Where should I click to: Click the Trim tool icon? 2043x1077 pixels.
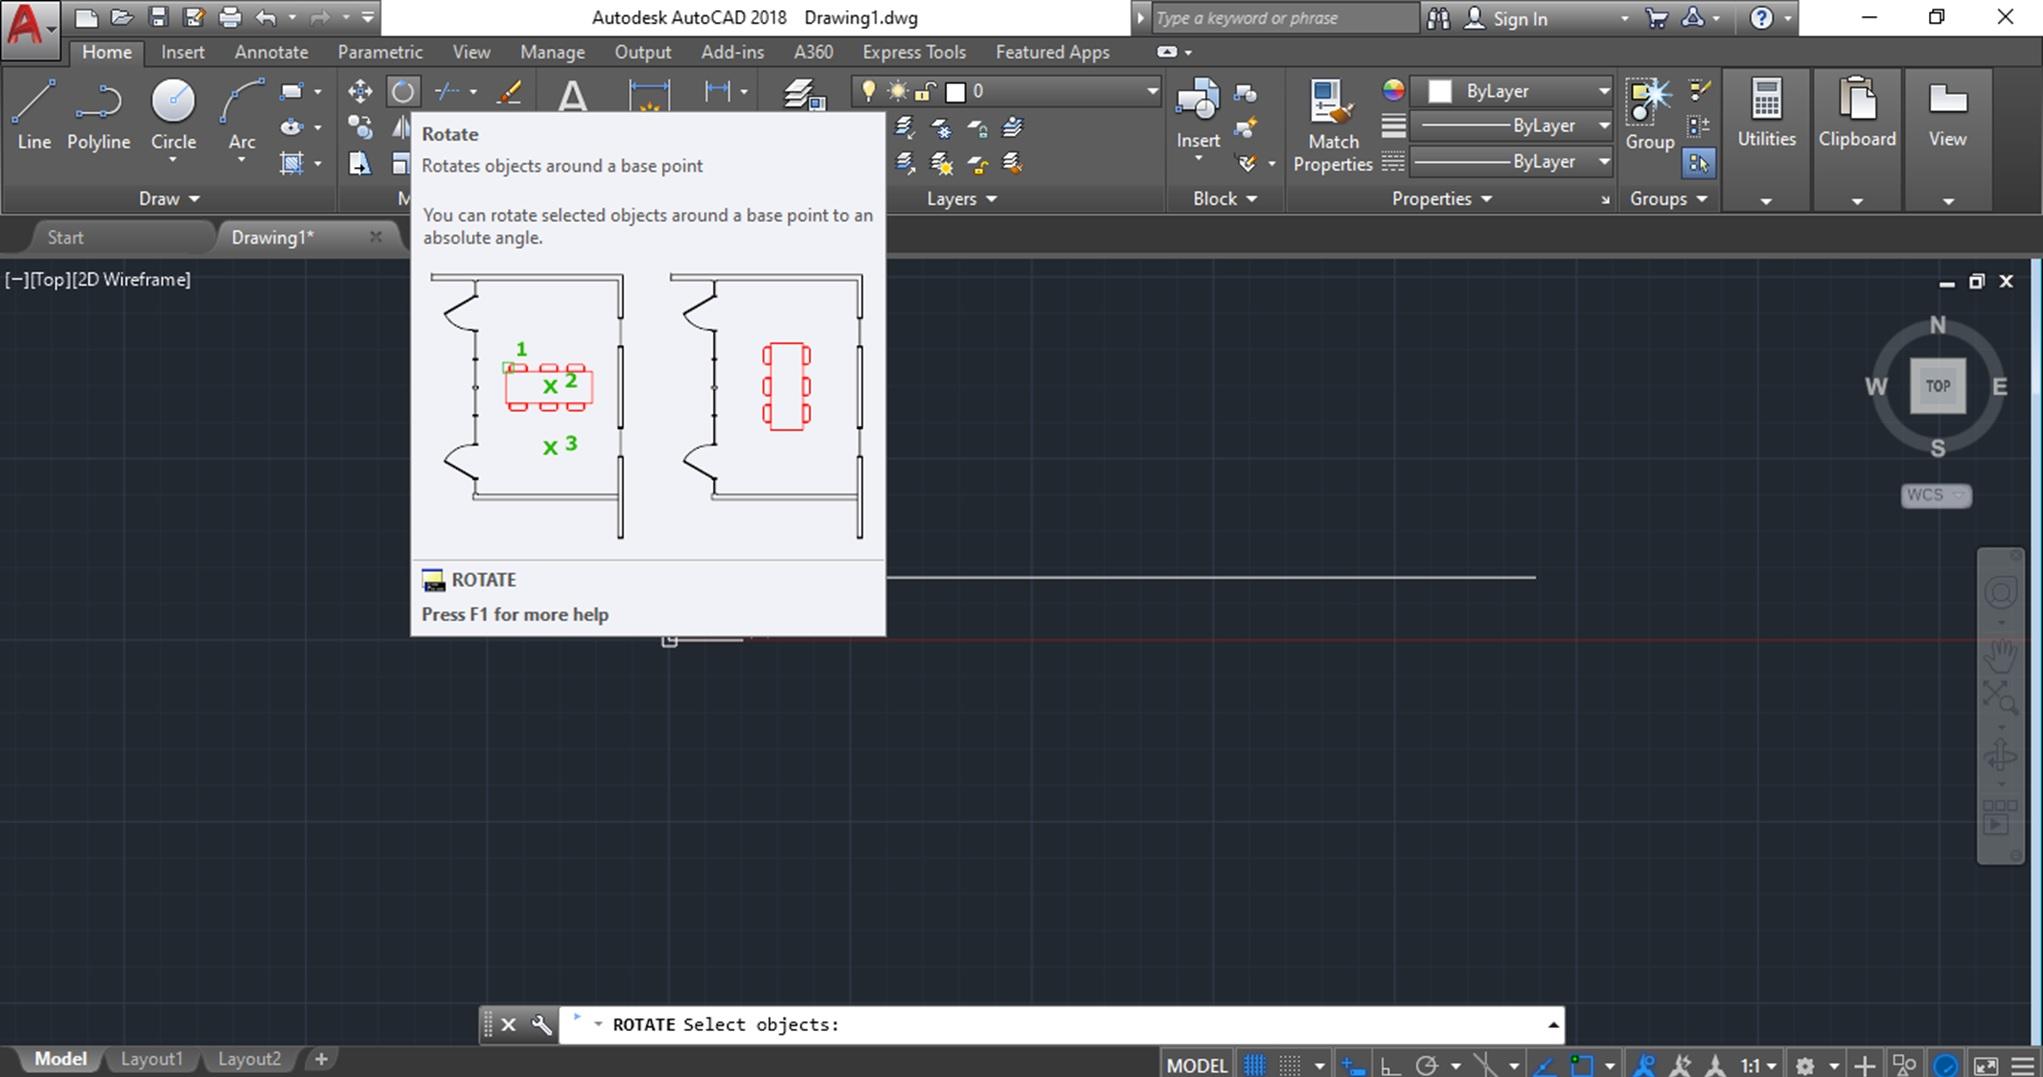point(447,92)
